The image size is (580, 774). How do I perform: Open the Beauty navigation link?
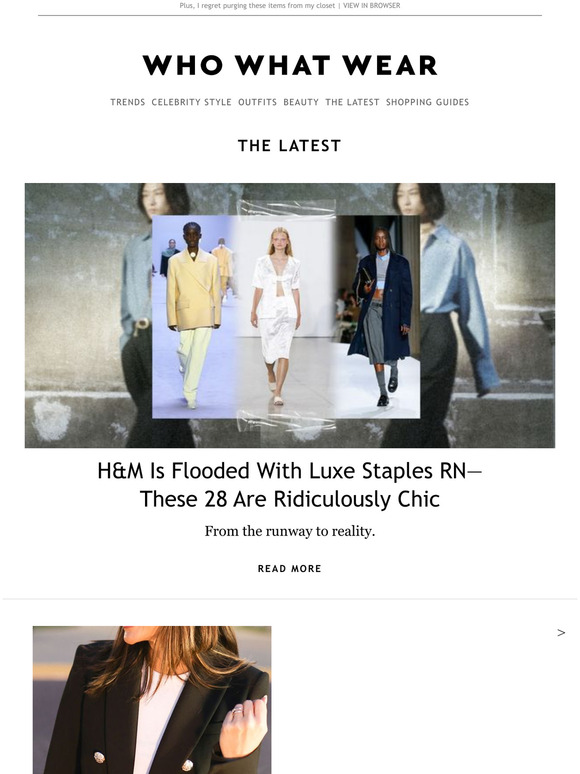point(301,102)
